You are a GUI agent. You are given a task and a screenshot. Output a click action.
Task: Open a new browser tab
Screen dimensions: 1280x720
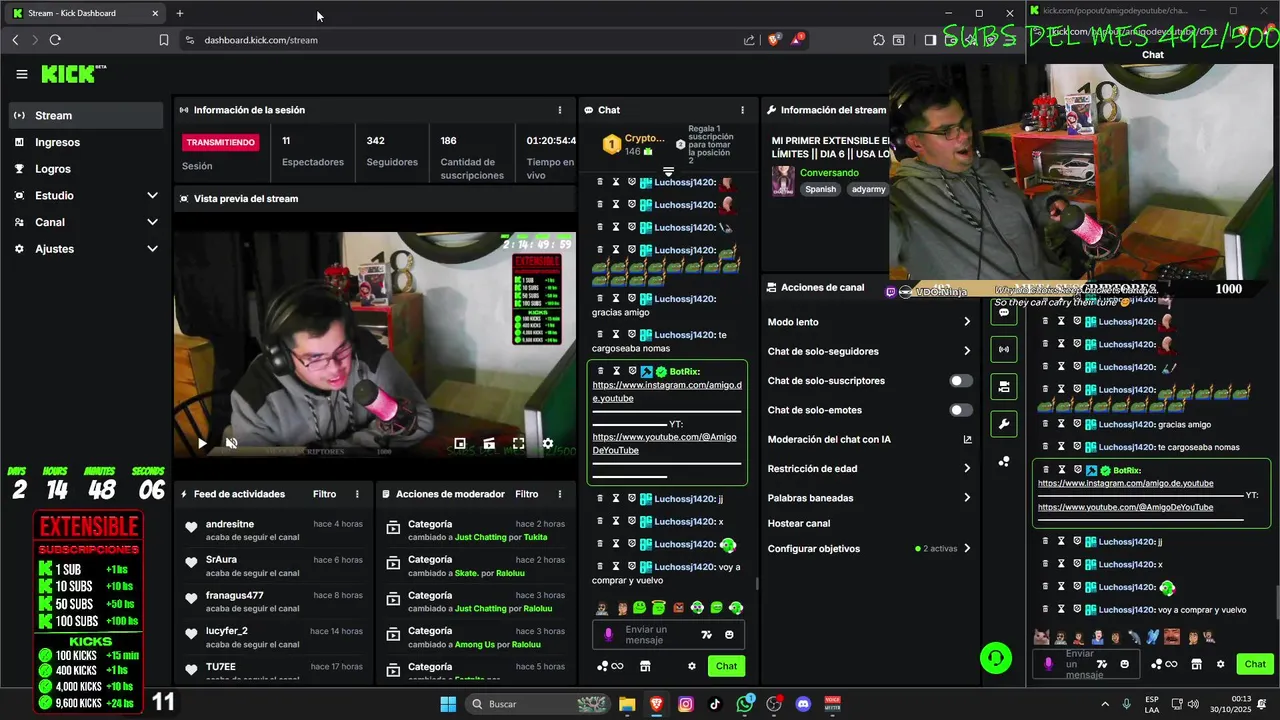(x=180, y=13)
